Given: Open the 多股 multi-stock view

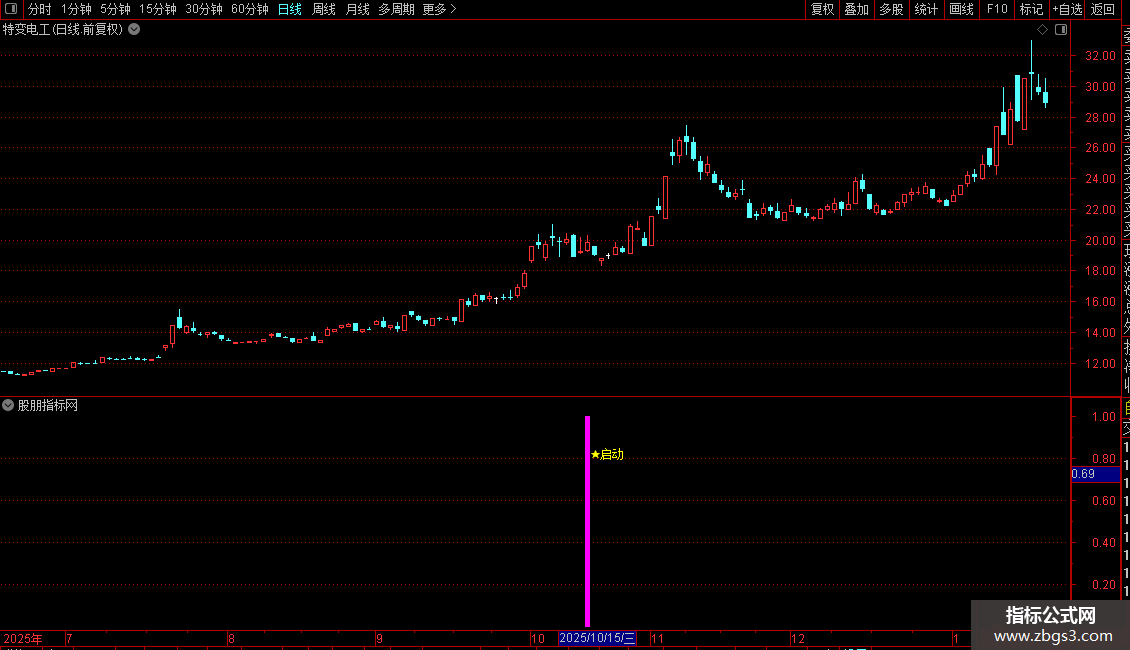Looking at the screenshot, I should click(891, 9).
